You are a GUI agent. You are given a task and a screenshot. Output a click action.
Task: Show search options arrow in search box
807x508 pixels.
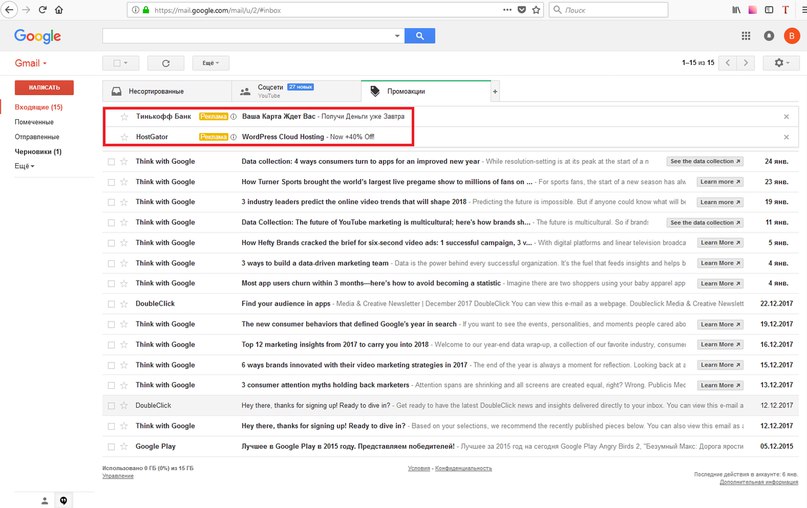(397, 36)
